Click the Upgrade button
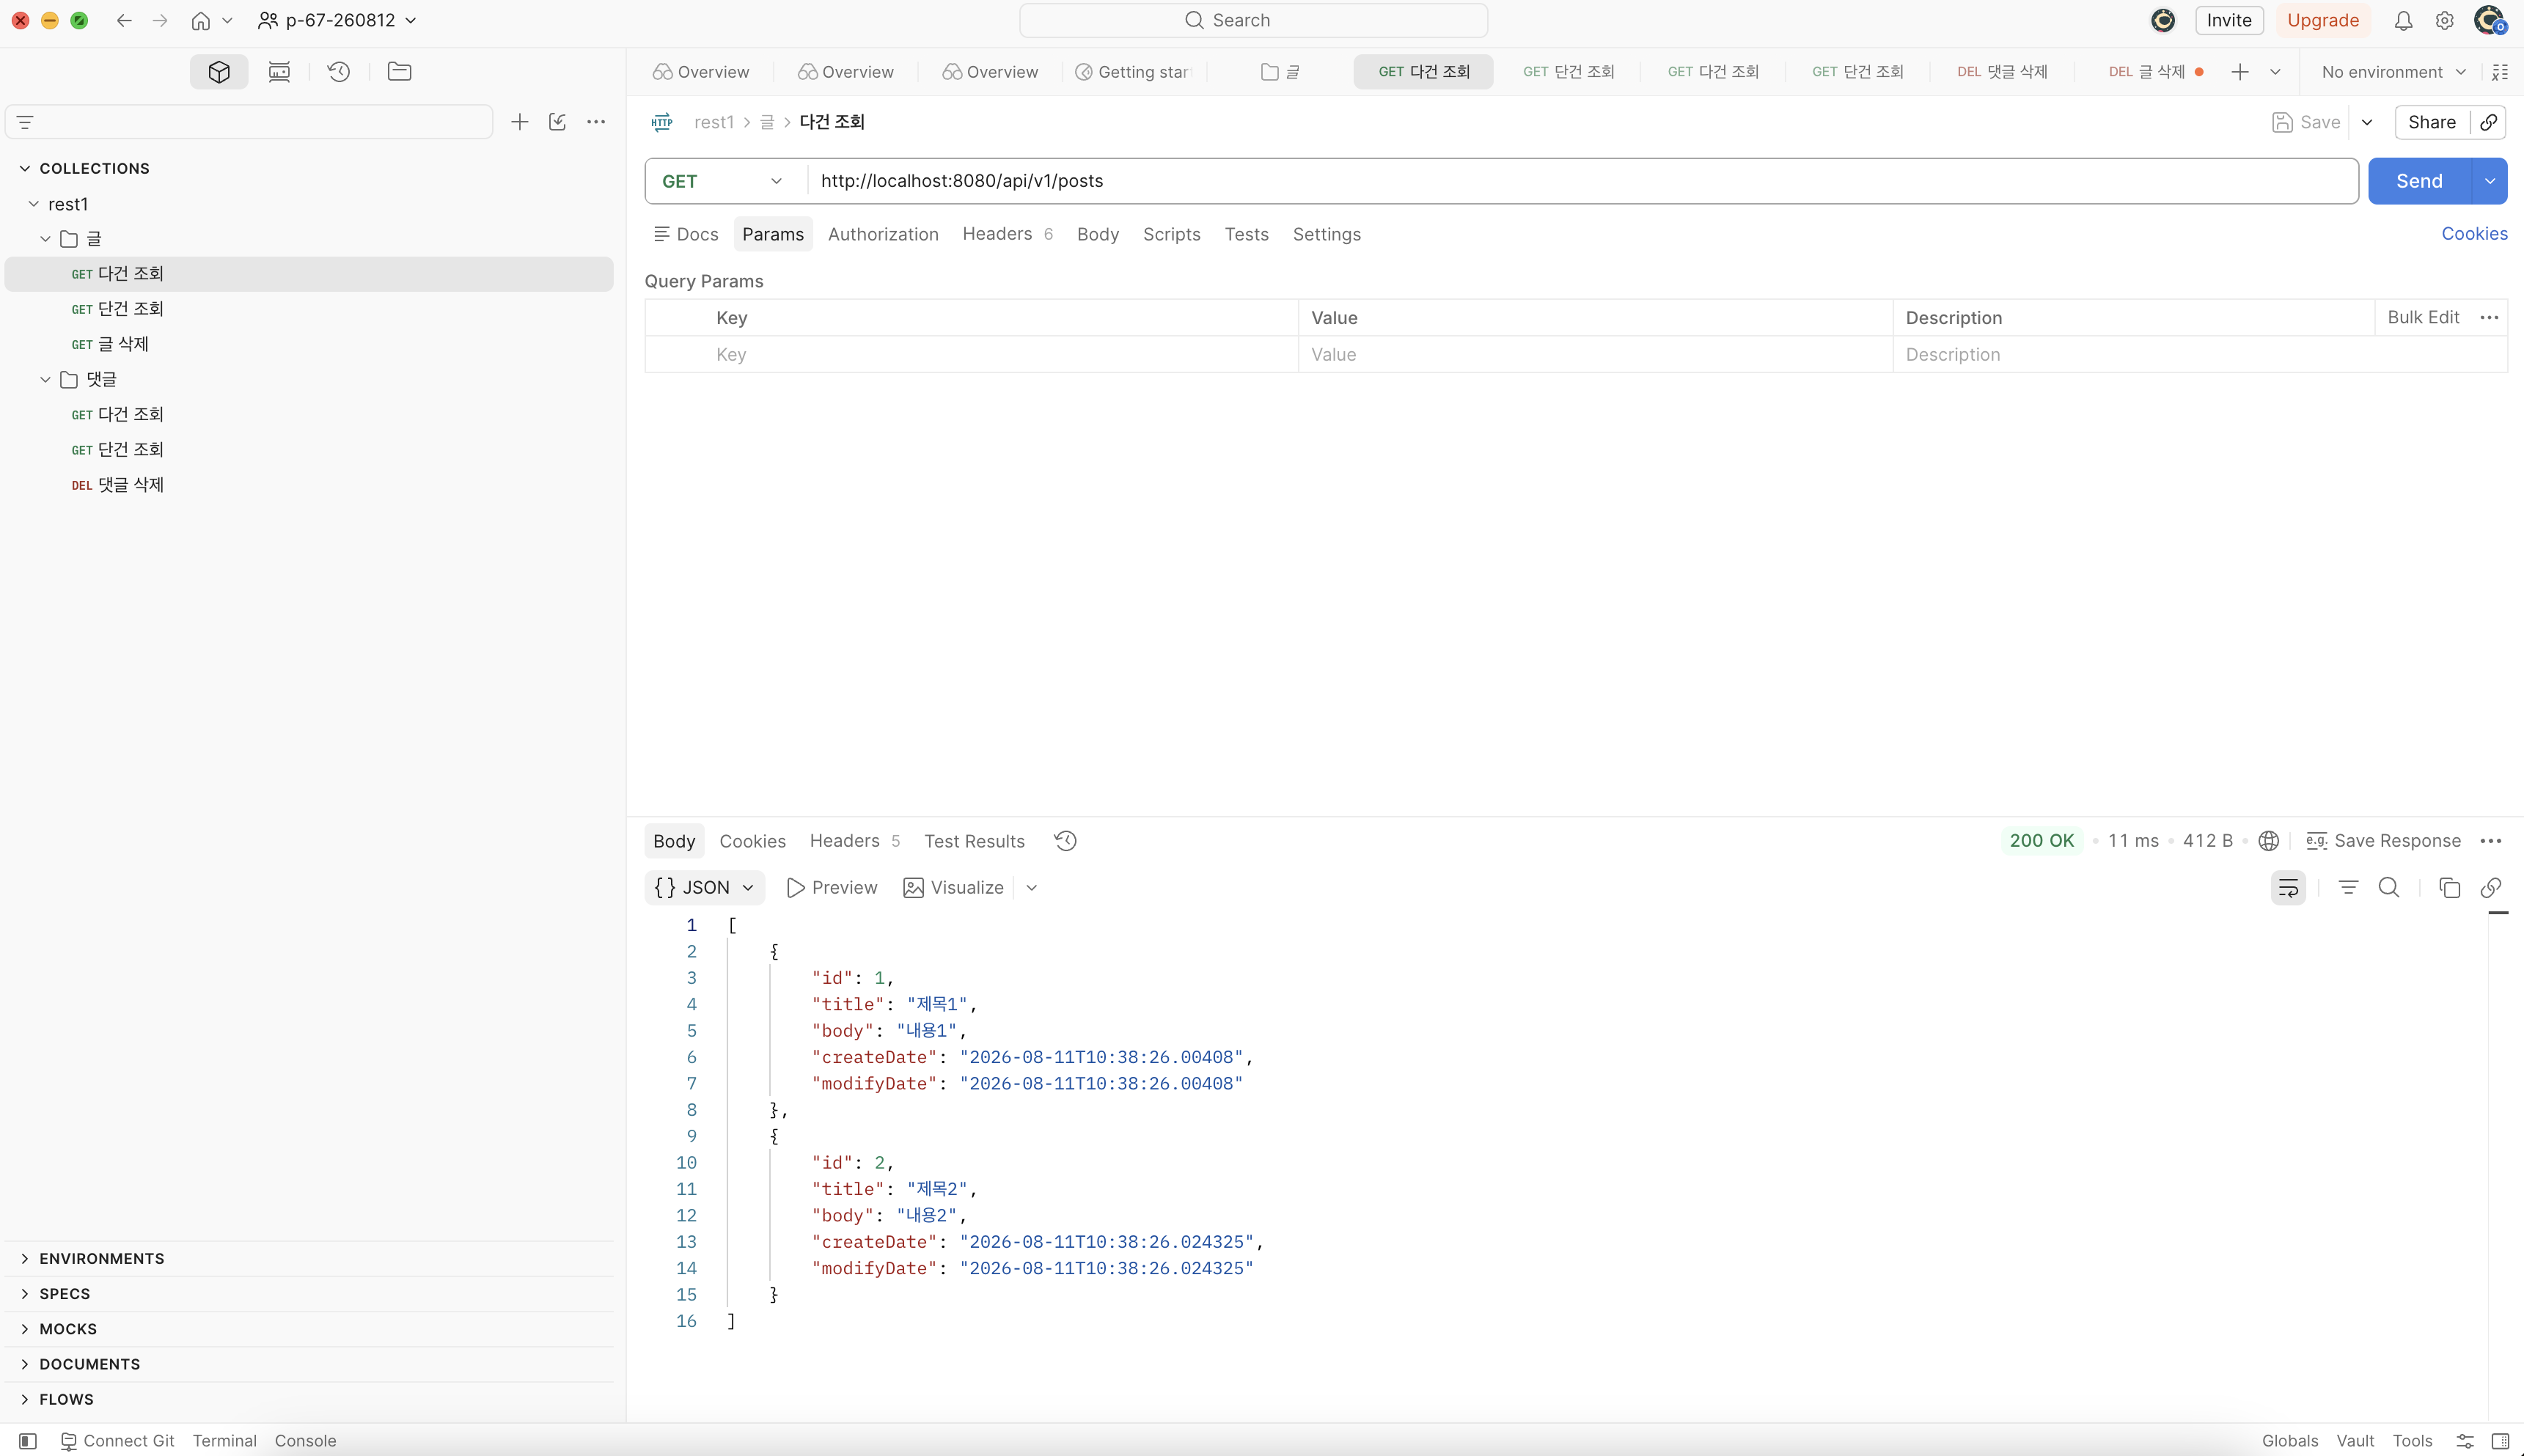The width and height of the screenshot is (2524, 1456). 2322,20
